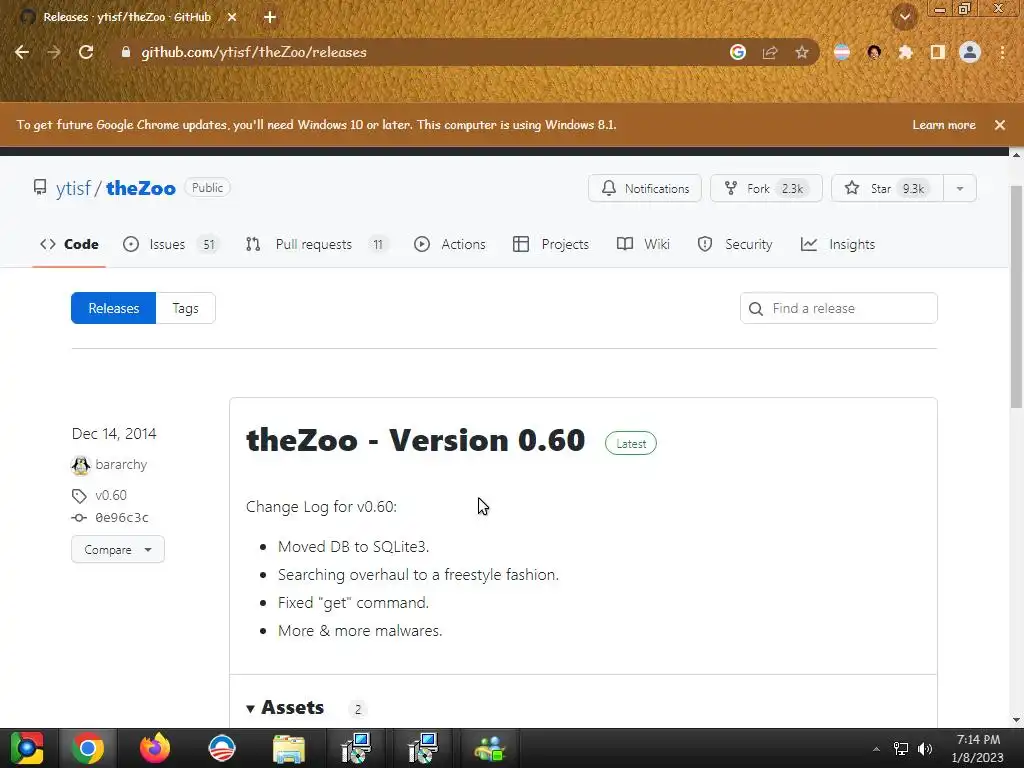Click the address bar URL
The image size is (1024, 768).
click(254, 52)
